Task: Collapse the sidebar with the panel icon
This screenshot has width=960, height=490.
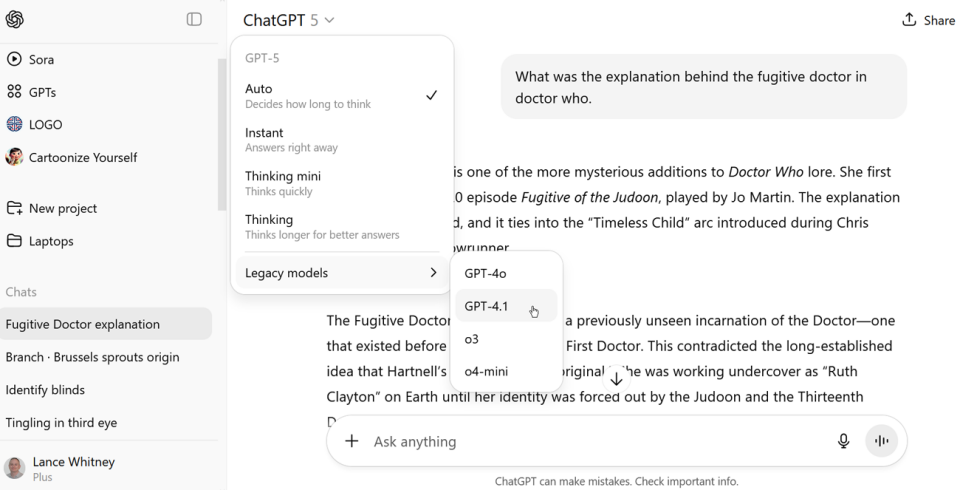Action: click(194, 19)
